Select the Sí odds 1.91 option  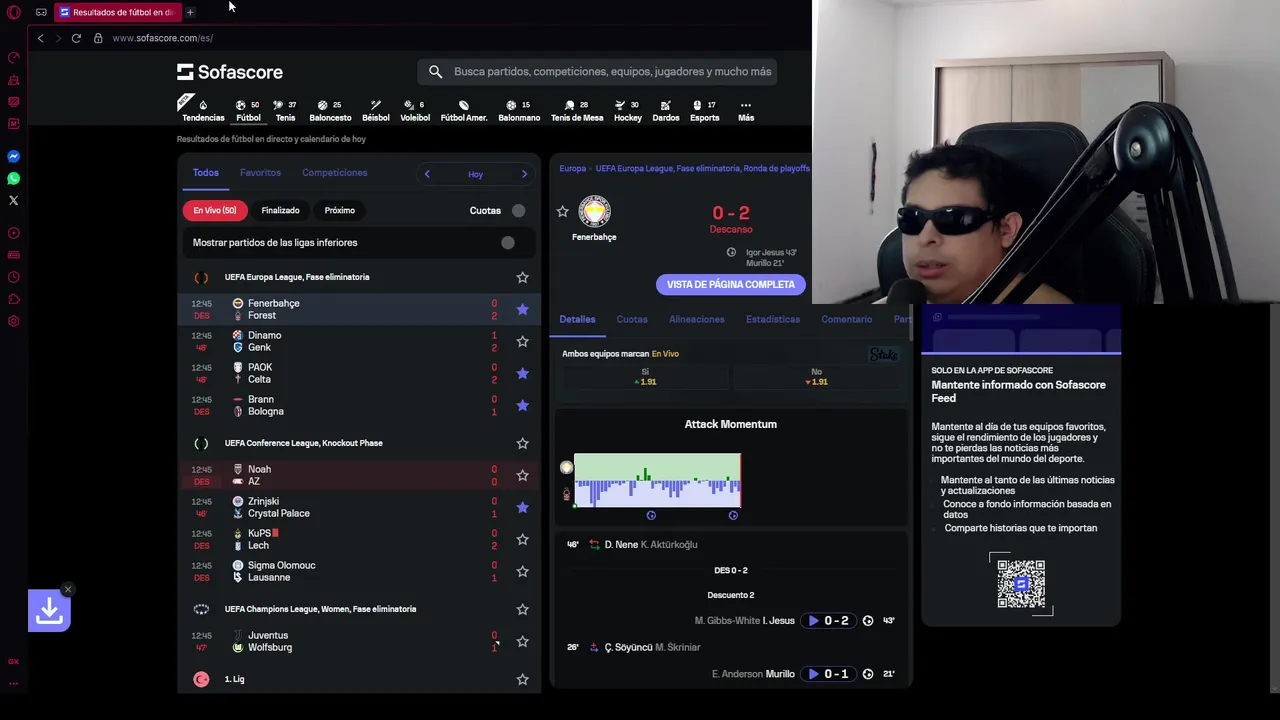click(x=645, y=377)
